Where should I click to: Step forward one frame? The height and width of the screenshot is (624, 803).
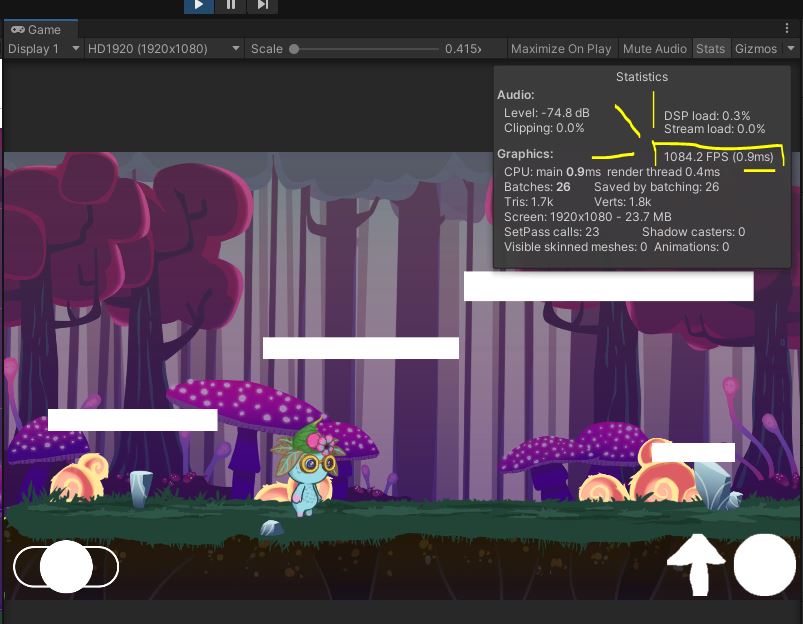(262, 6)
